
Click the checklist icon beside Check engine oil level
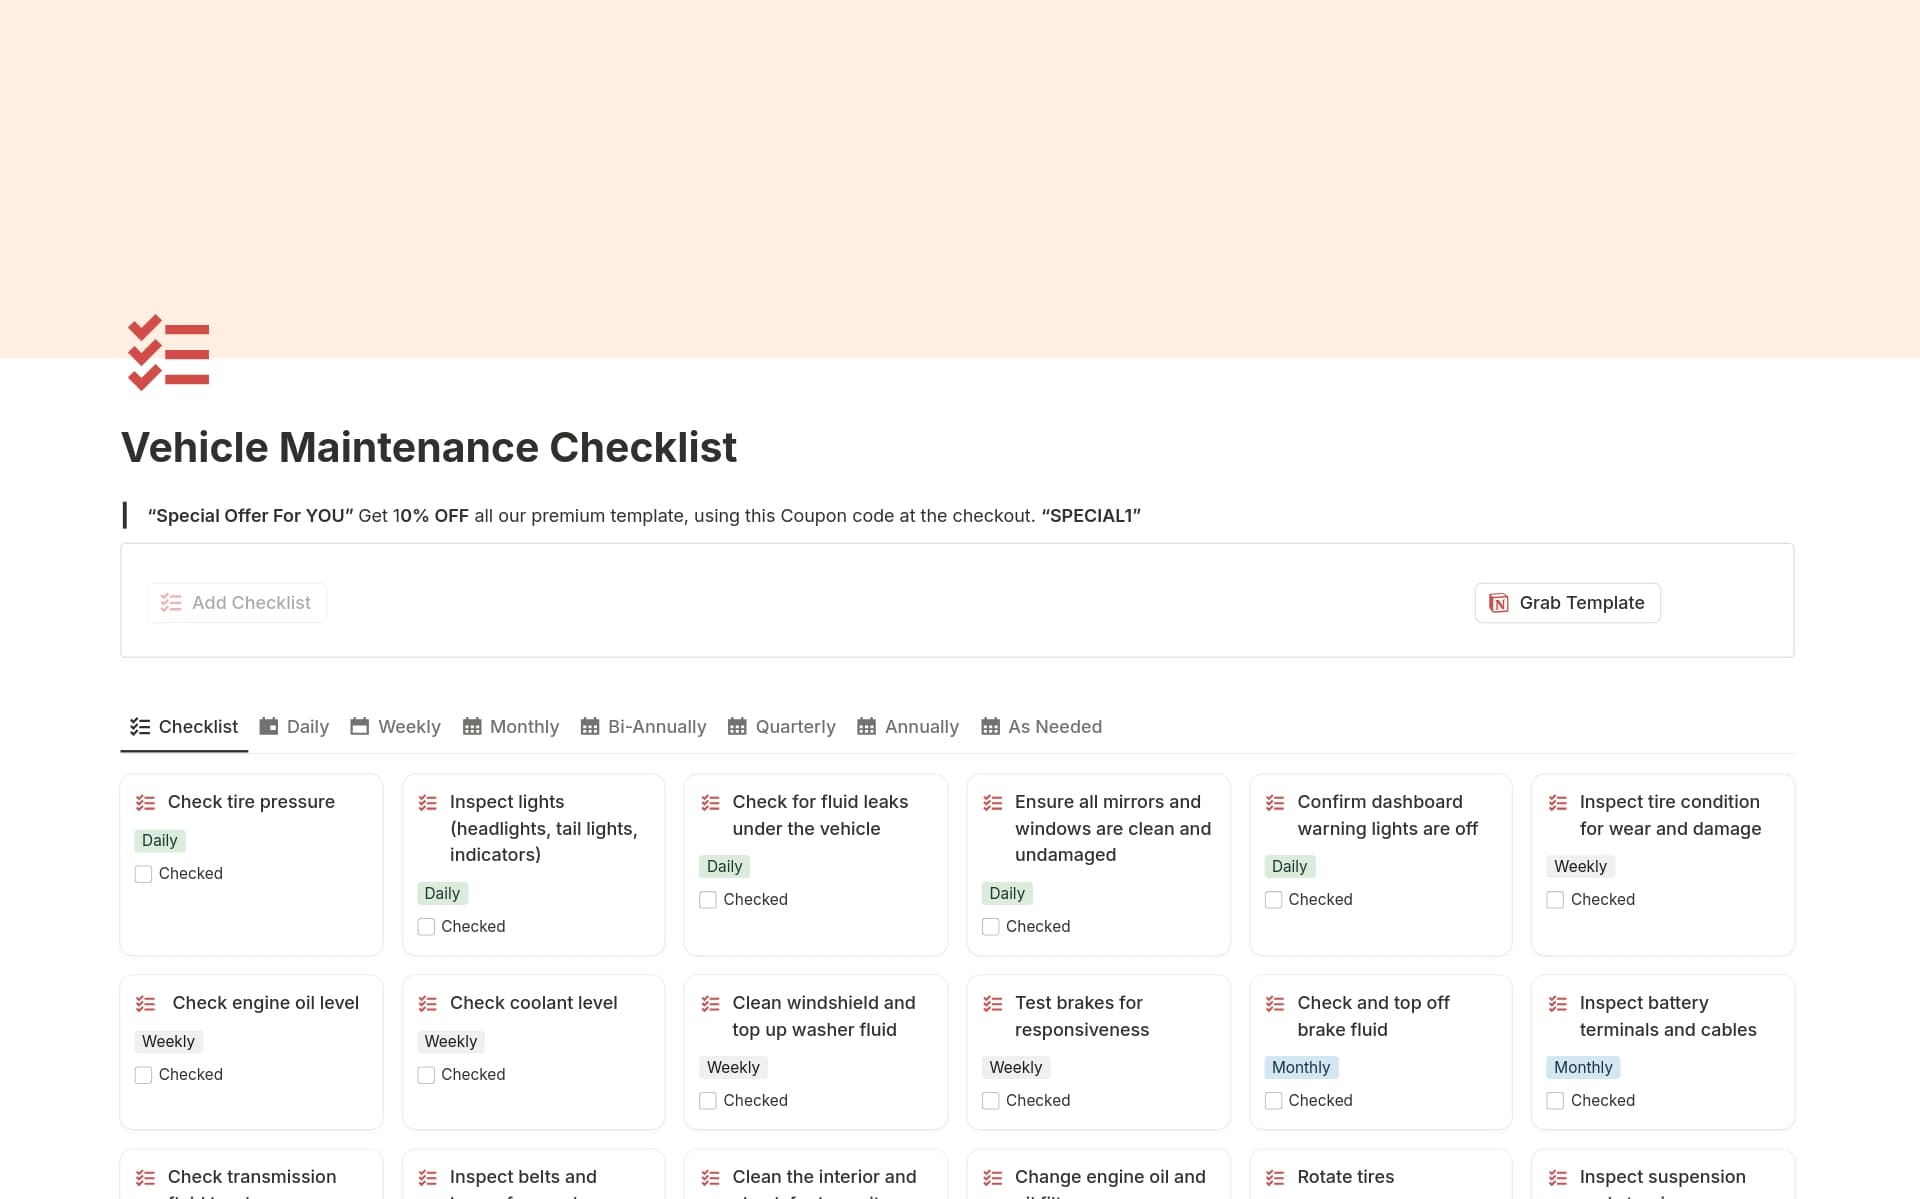click(x=146, y=1003)
